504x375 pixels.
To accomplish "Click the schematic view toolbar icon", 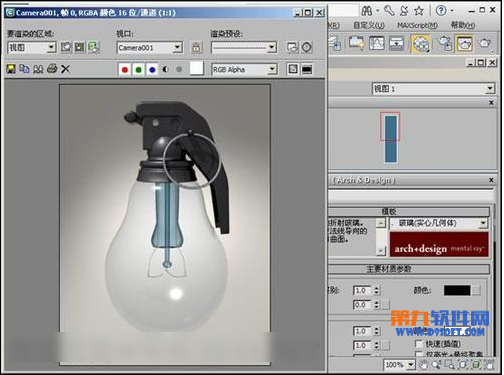I will click(x=396, y=43).
